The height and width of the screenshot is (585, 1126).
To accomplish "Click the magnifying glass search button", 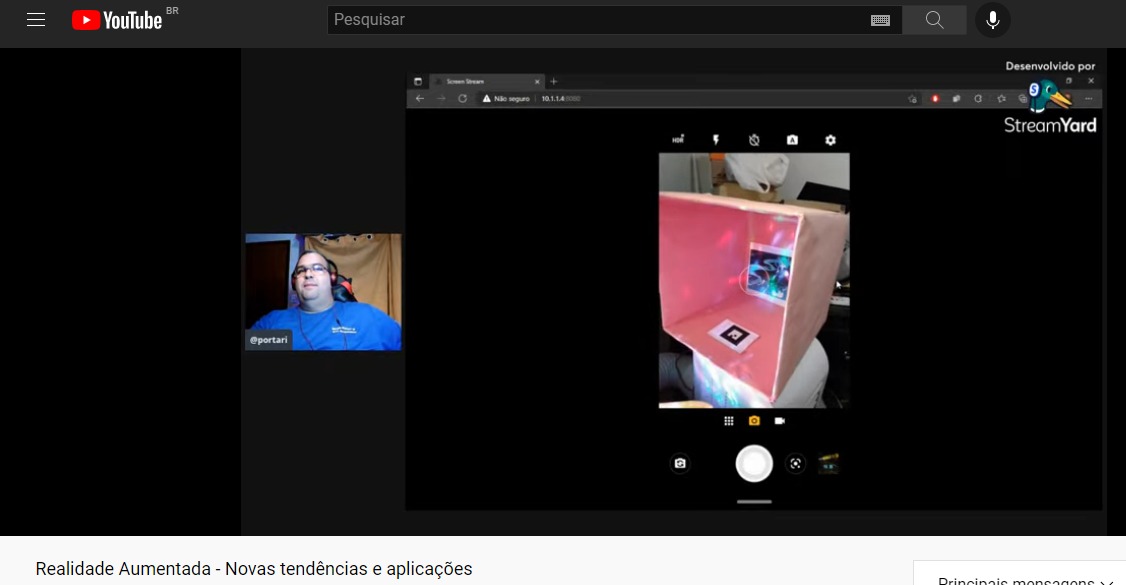I will coord(934,20).
